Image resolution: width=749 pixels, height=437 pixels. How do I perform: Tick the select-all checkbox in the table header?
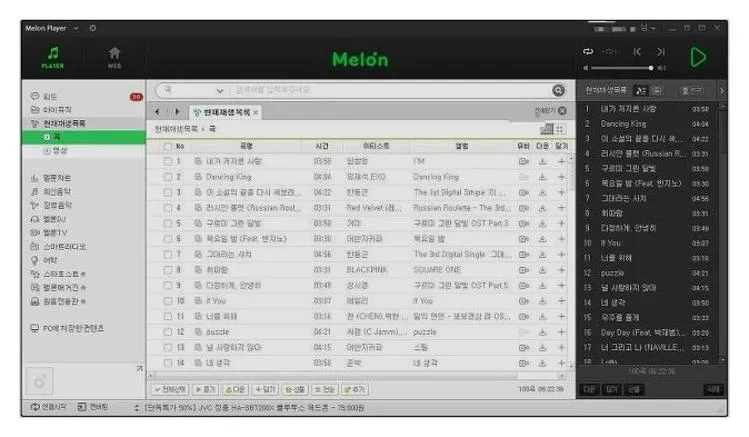point(167,147)
